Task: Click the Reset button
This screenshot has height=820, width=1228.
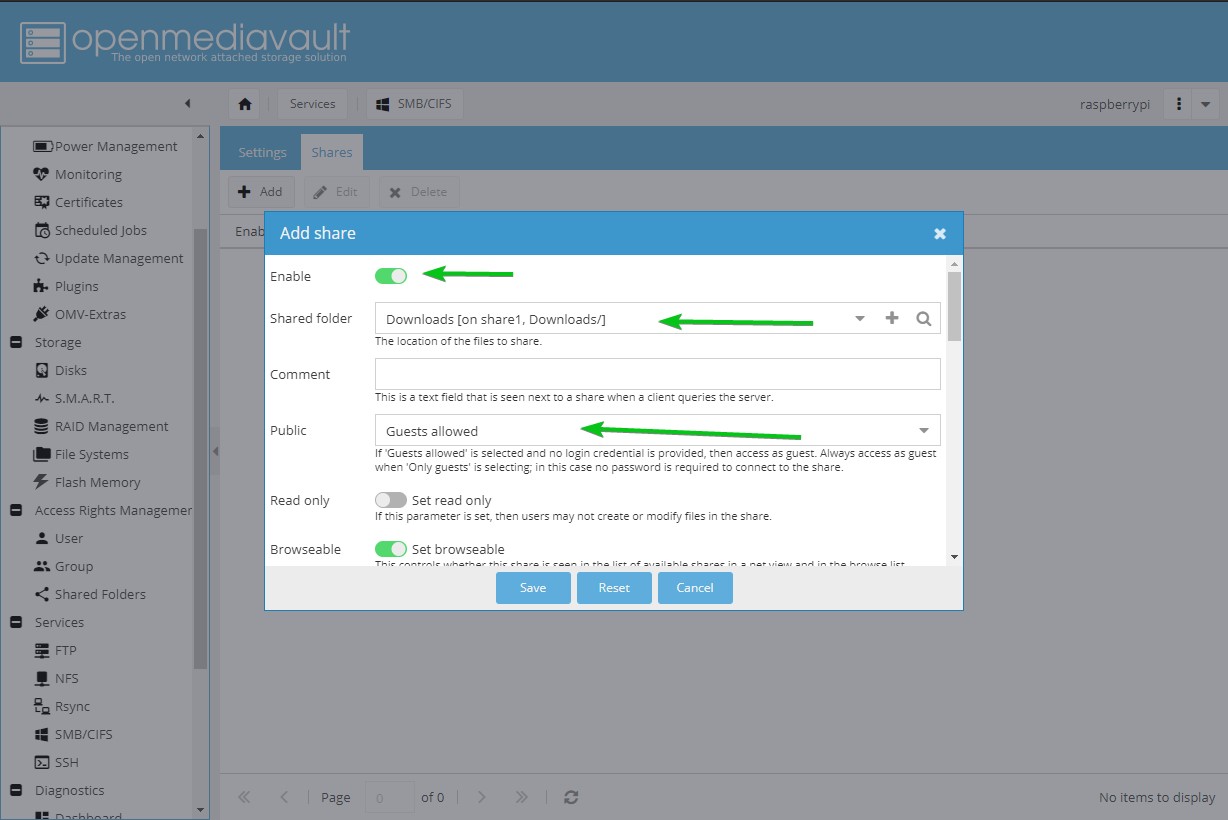Action: [614, 587]
